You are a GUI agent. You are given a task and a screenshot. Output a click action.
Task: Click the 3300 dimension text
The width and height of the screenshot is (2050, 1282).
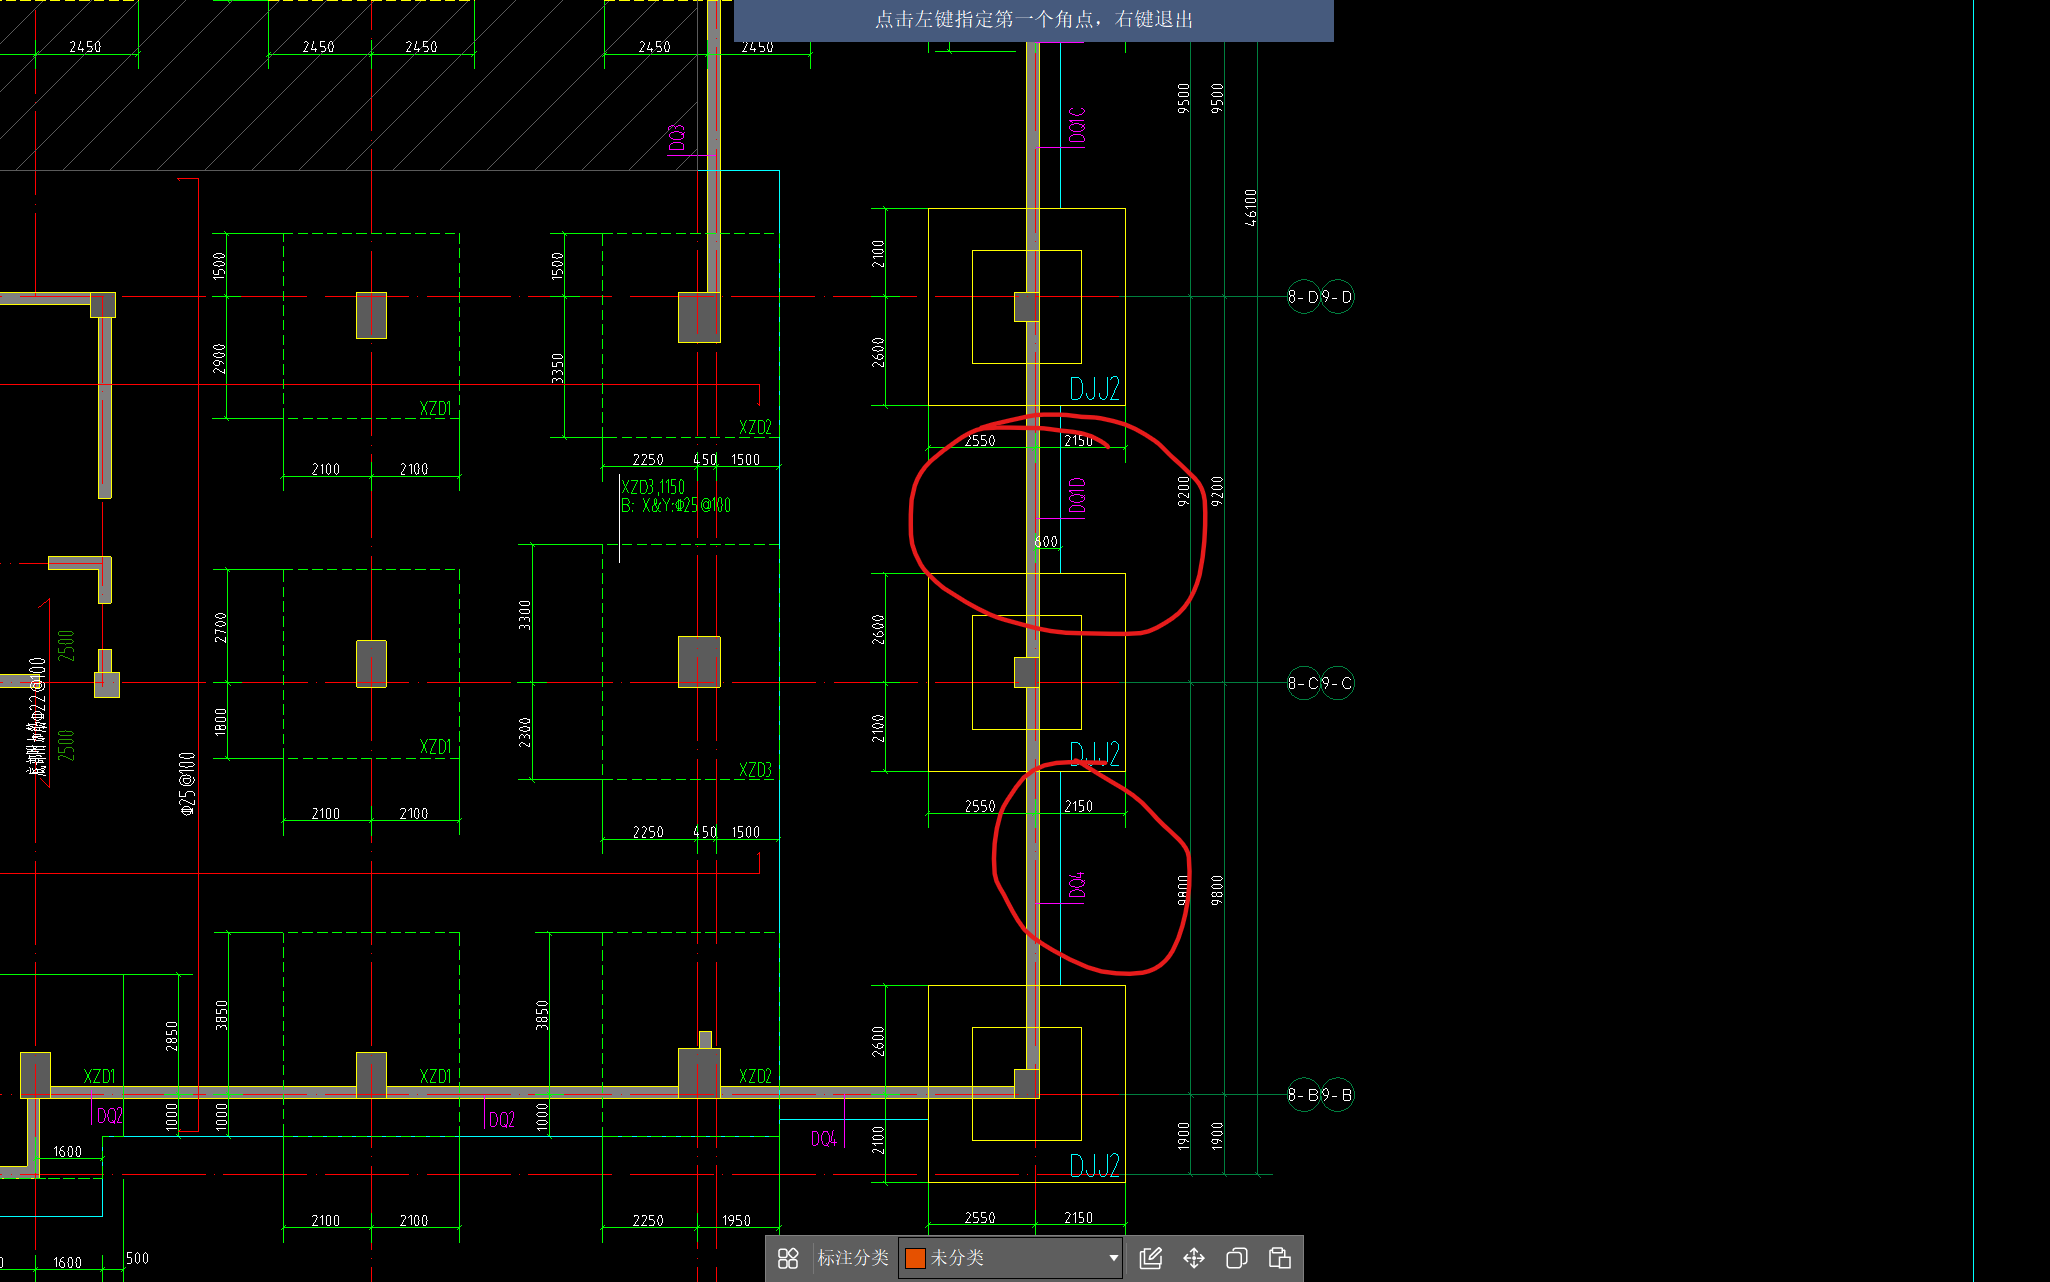(525, 614)
